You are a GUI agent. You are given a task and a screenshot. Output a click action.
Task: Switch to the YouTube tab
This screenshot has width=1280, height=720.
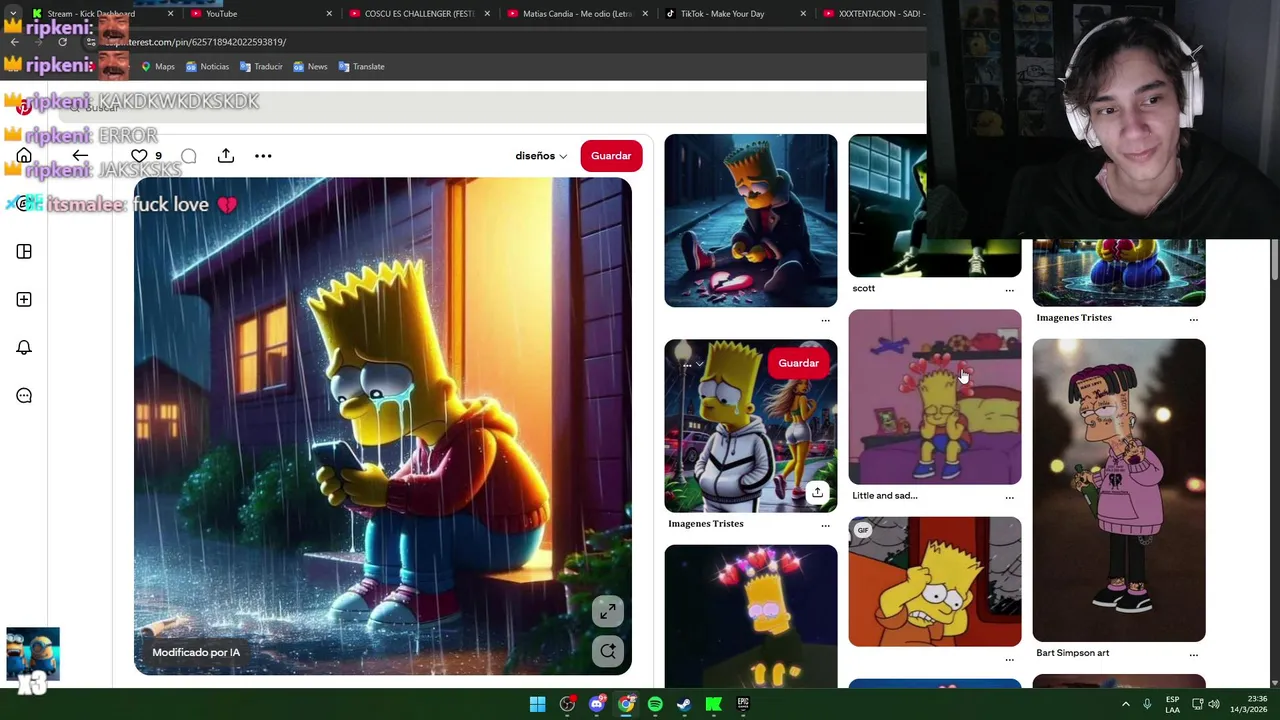[261, 14]
